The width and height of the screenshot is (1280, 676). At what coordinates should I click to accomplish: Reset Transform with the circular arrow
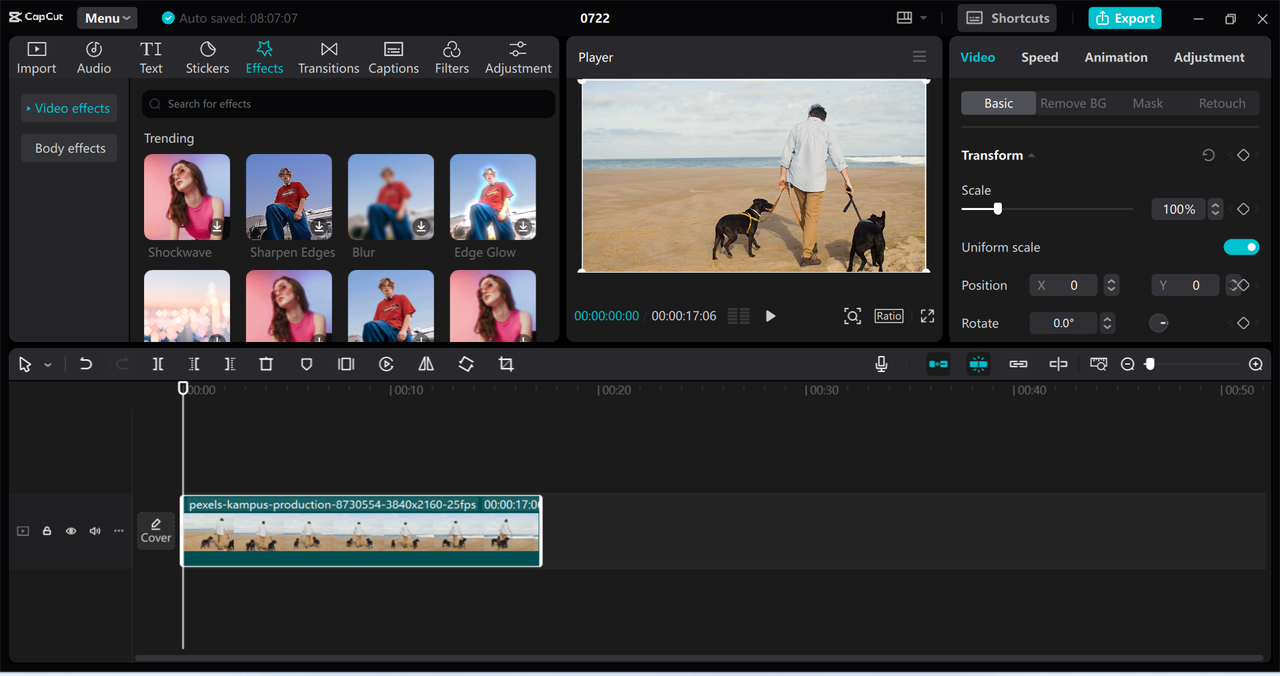tap(1208, 155)
